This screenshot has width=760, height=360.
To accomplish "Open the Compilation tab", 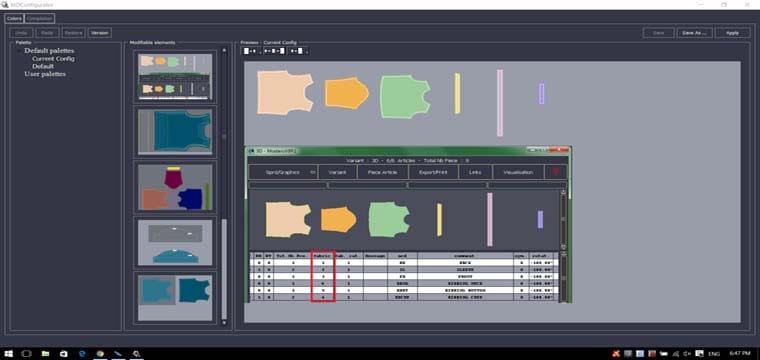I will click(40, 18).
